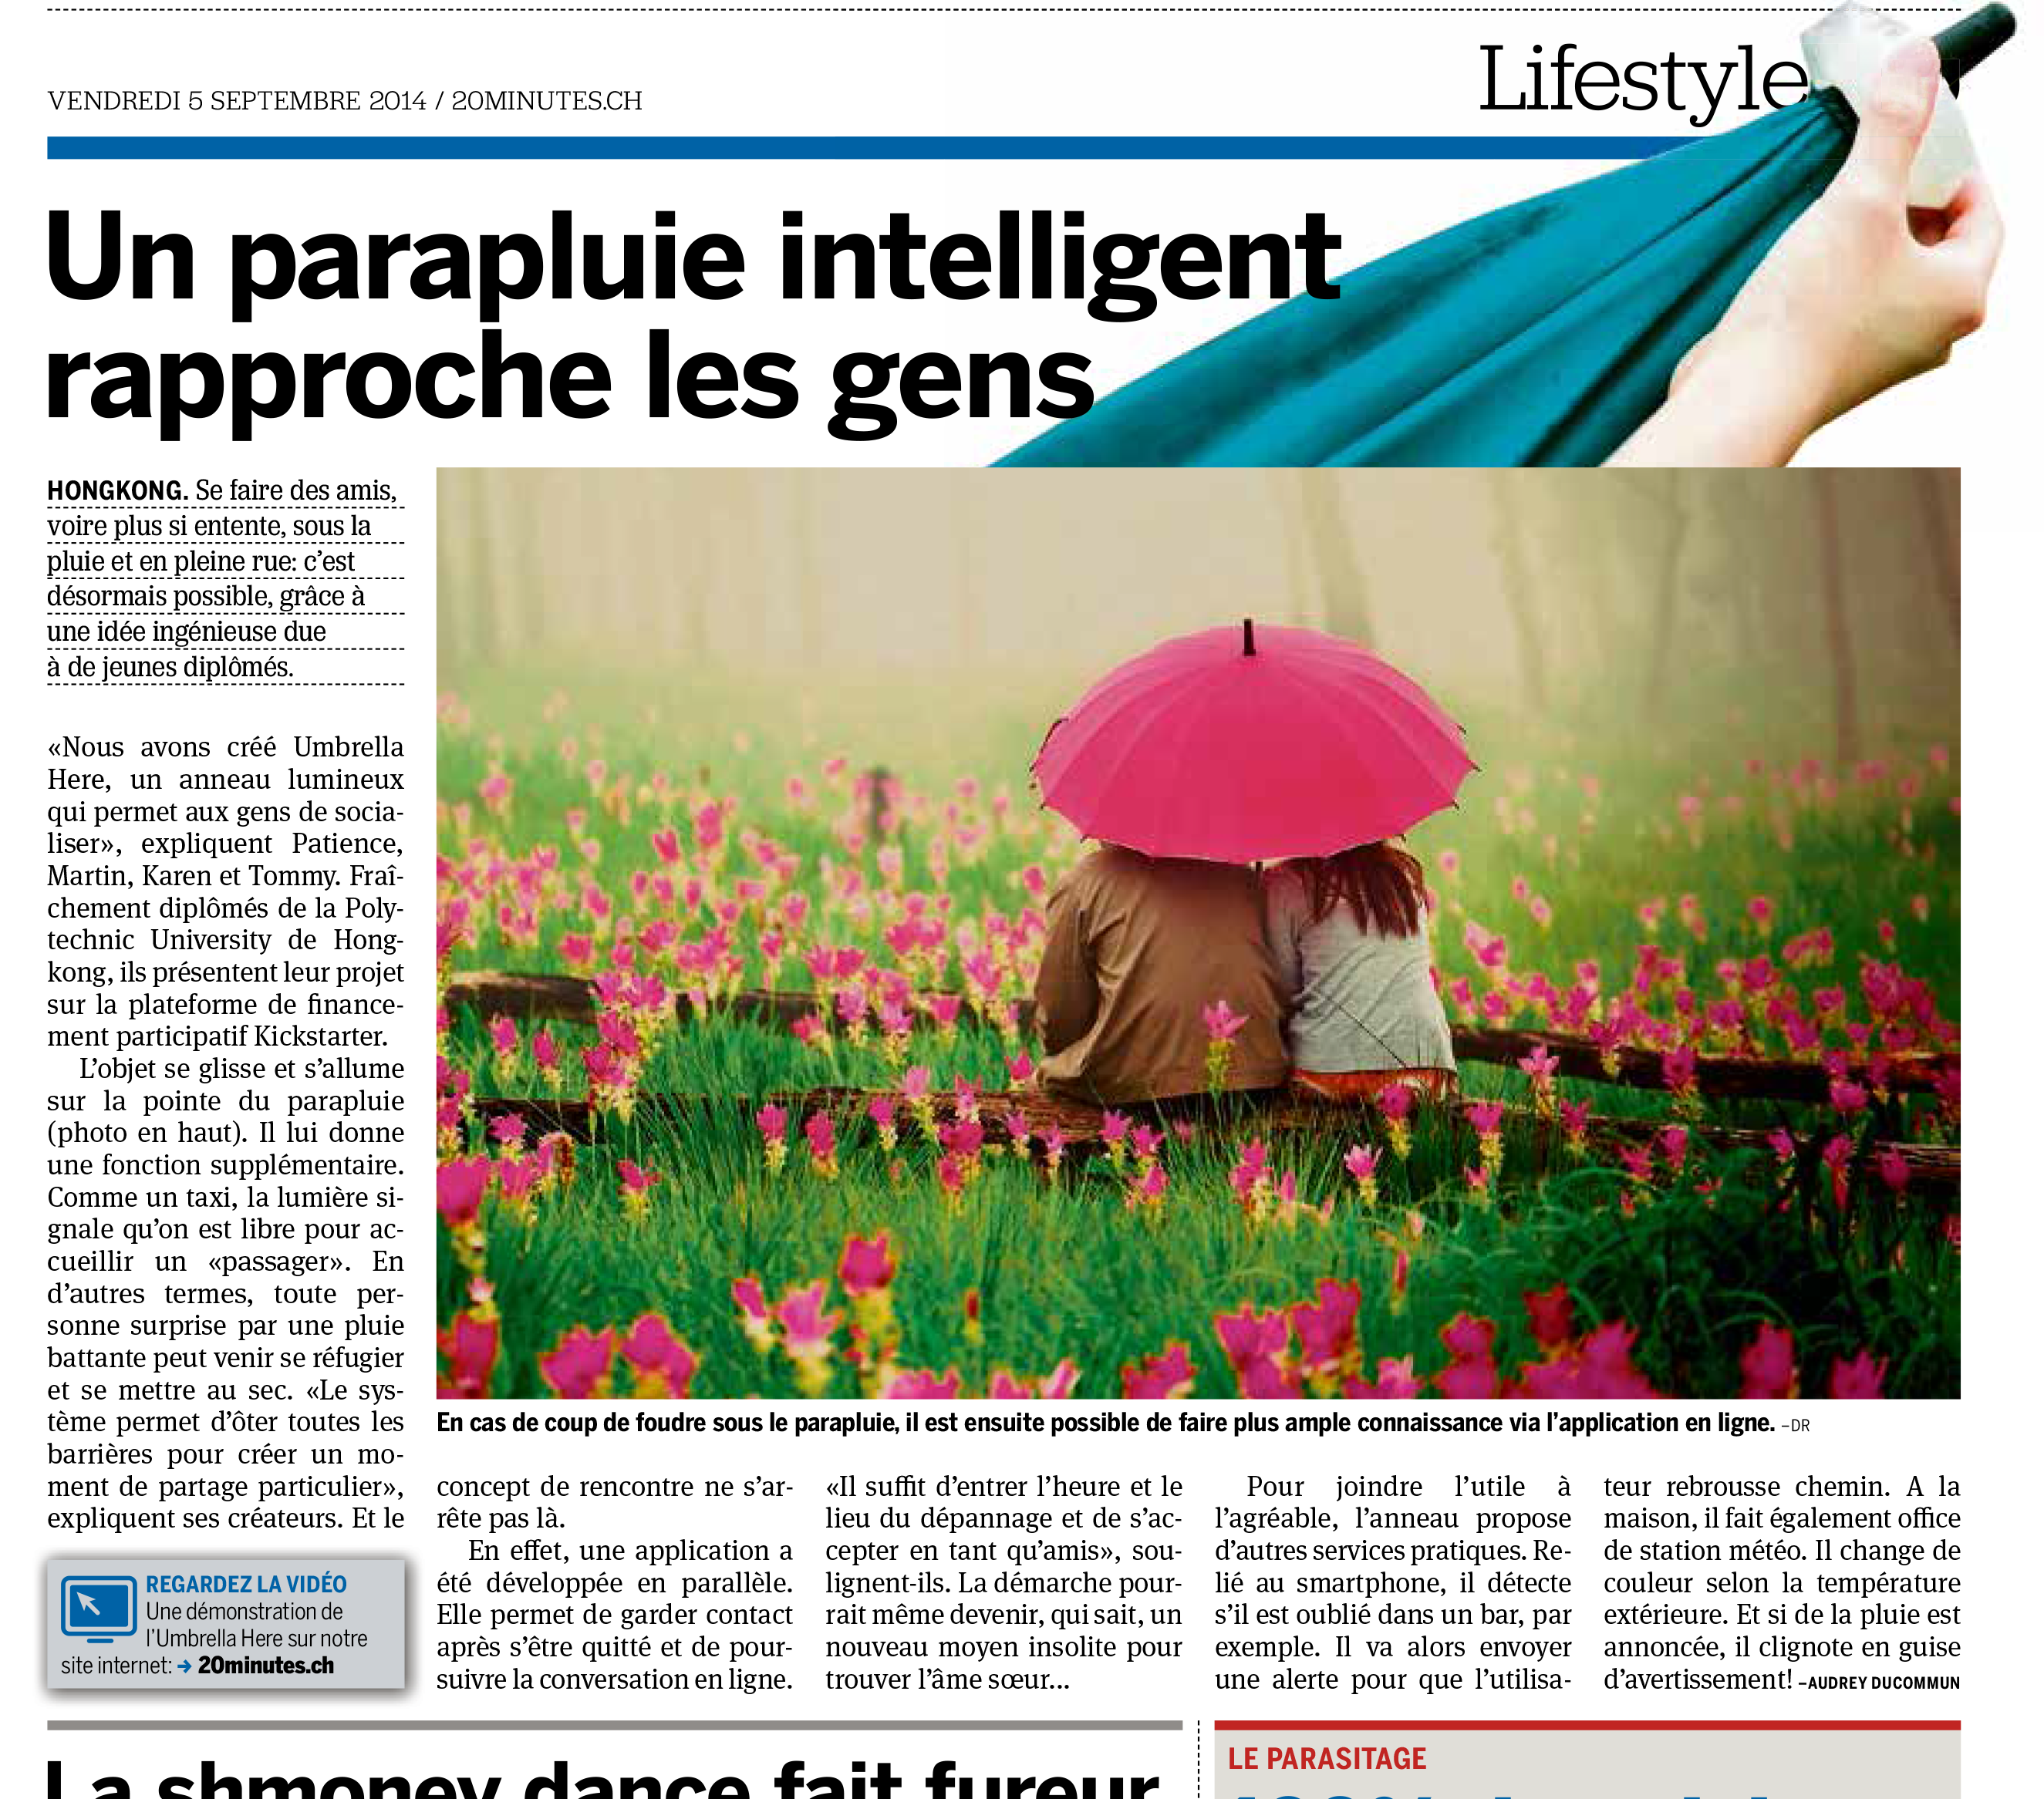Click the monitor icon in video box
The width and height of the screenshot is (2044, 1799).
coord(98,1608)
